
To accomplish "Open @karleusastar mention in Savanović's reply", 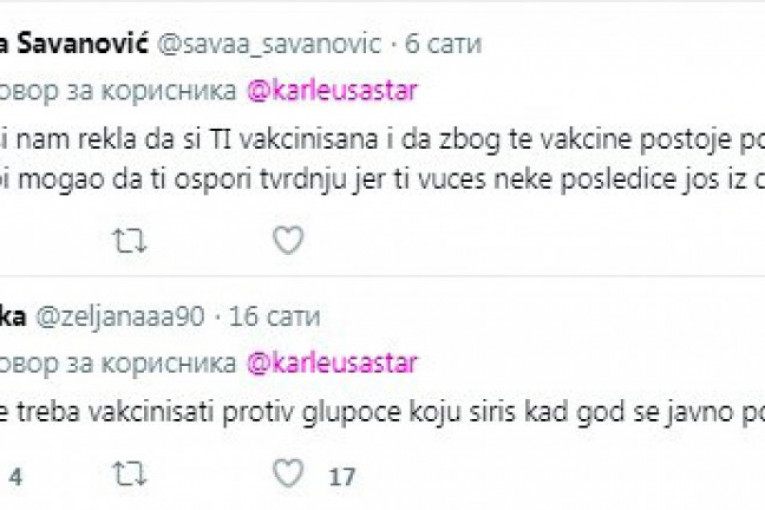I will point(332,91).
